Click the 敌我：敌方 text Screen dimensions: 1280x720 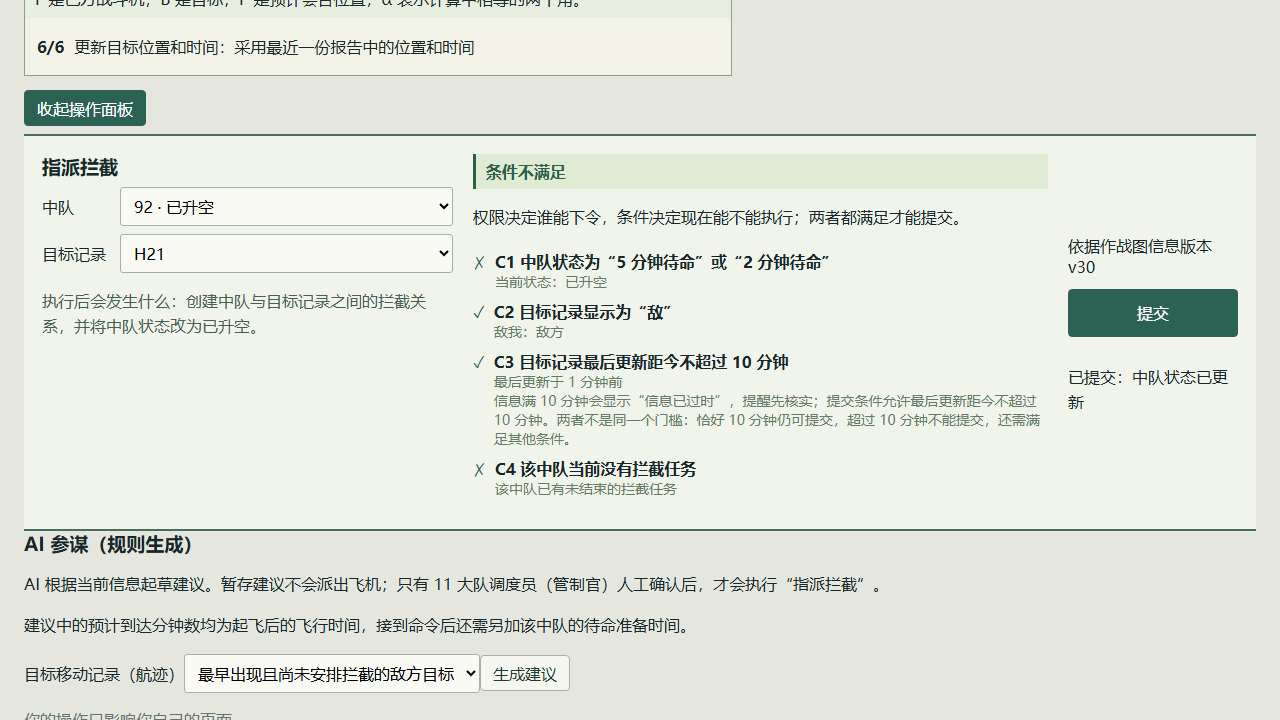pyautogui.click(x=529, y=332)
